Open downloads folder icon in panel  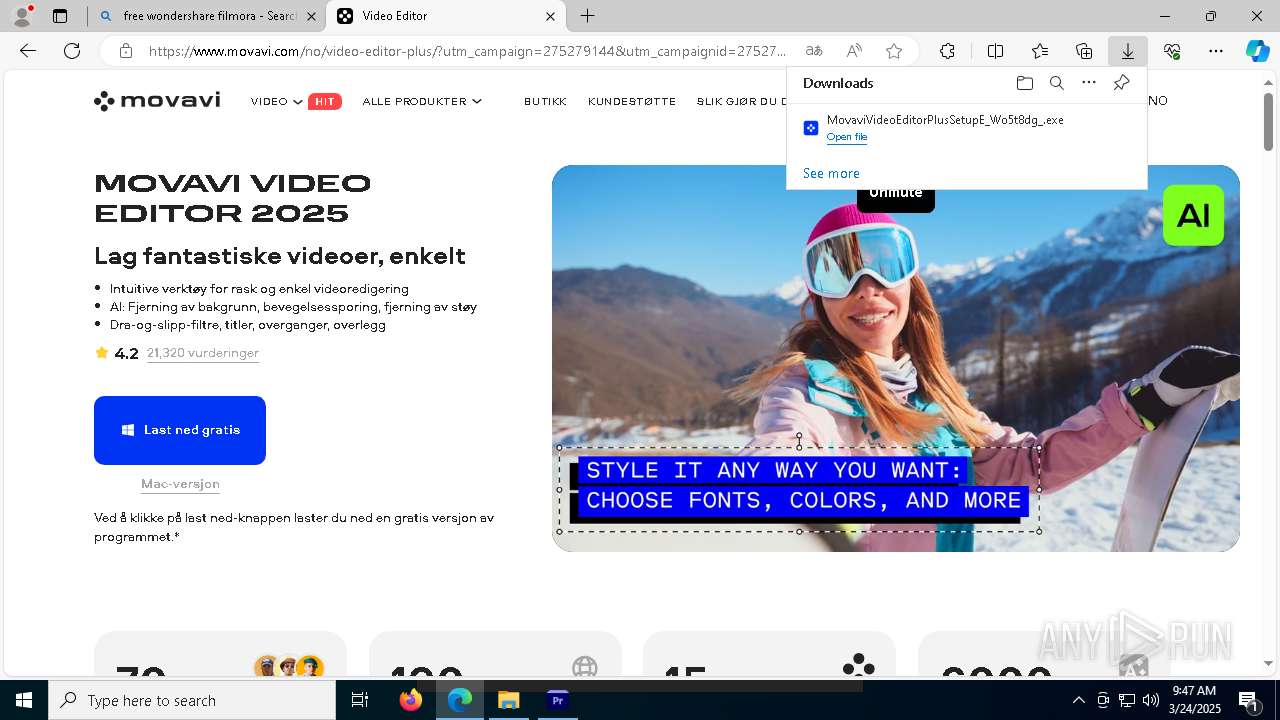tap(1024, 83)
